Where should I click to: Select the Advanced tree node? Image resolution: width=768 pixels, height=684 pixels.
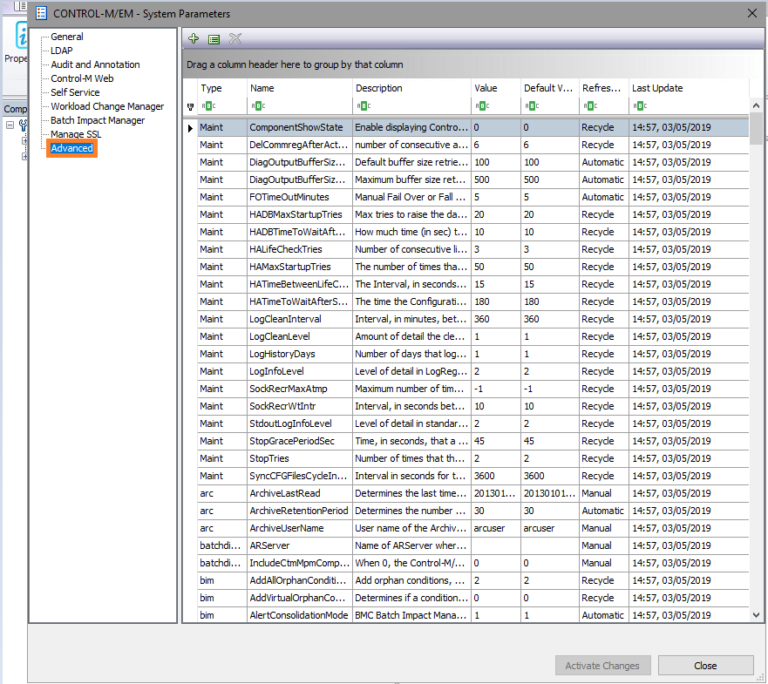coord(72,148)
